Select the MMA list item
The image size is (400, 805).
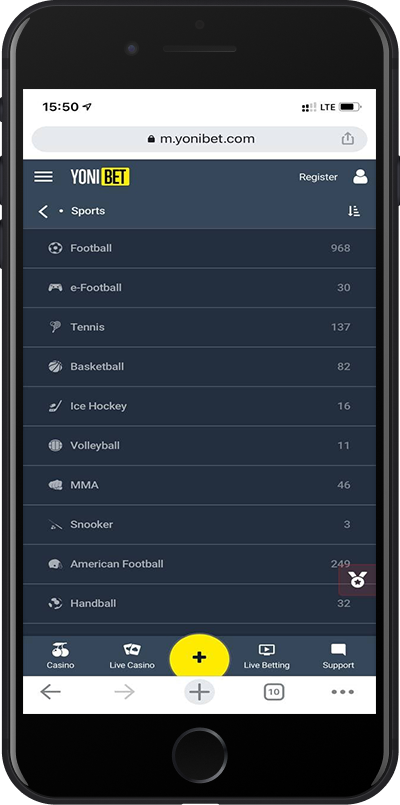199,485
